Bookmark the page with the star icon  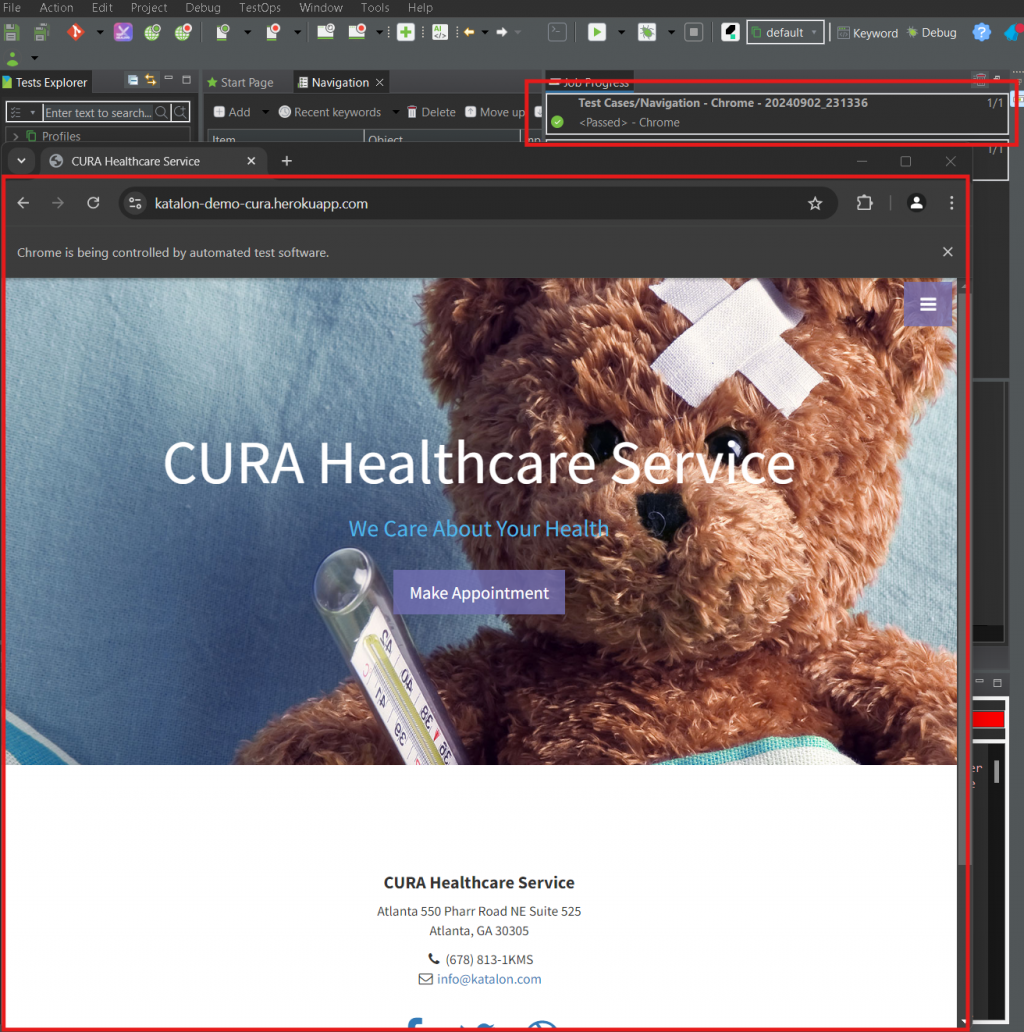click(x=815, y=203)
